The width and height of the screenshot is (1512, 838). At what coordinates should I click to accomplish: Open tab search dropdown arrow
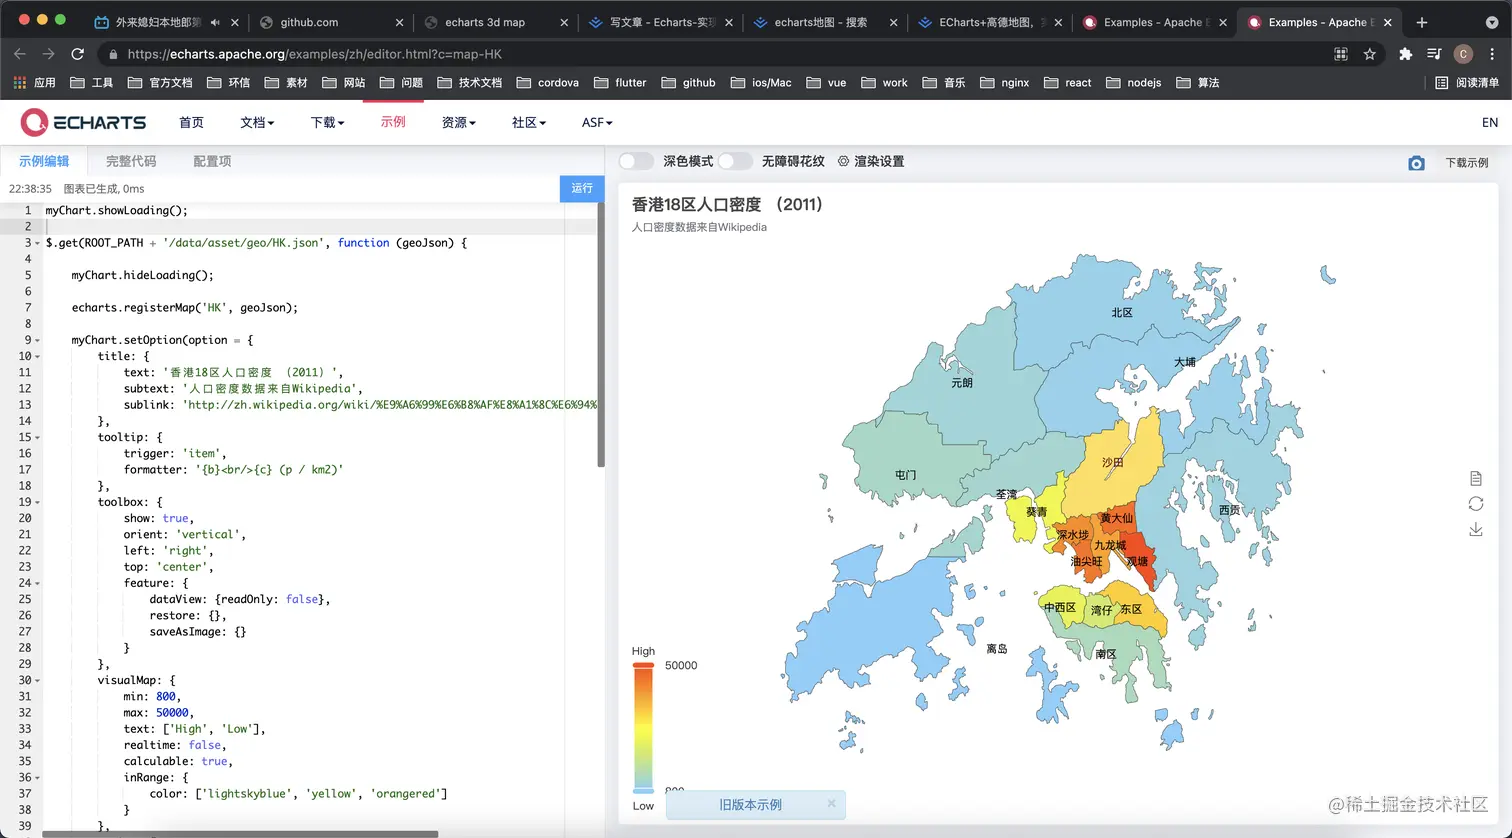(x=1490, y=22)
